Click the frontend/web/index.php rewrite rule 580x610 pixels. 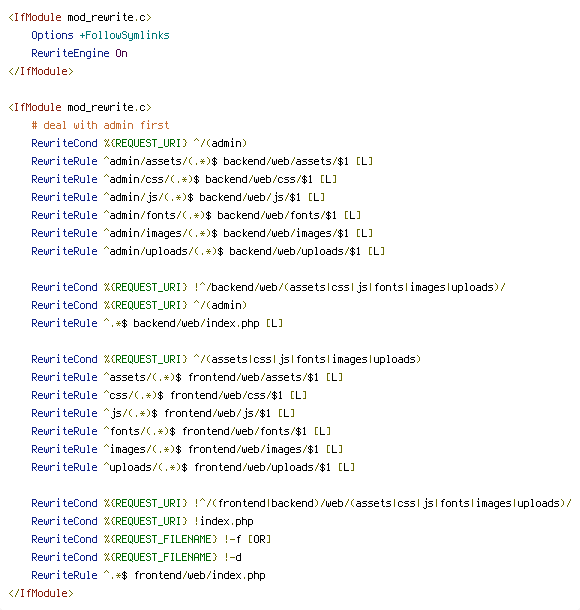[x=148, y=575]
